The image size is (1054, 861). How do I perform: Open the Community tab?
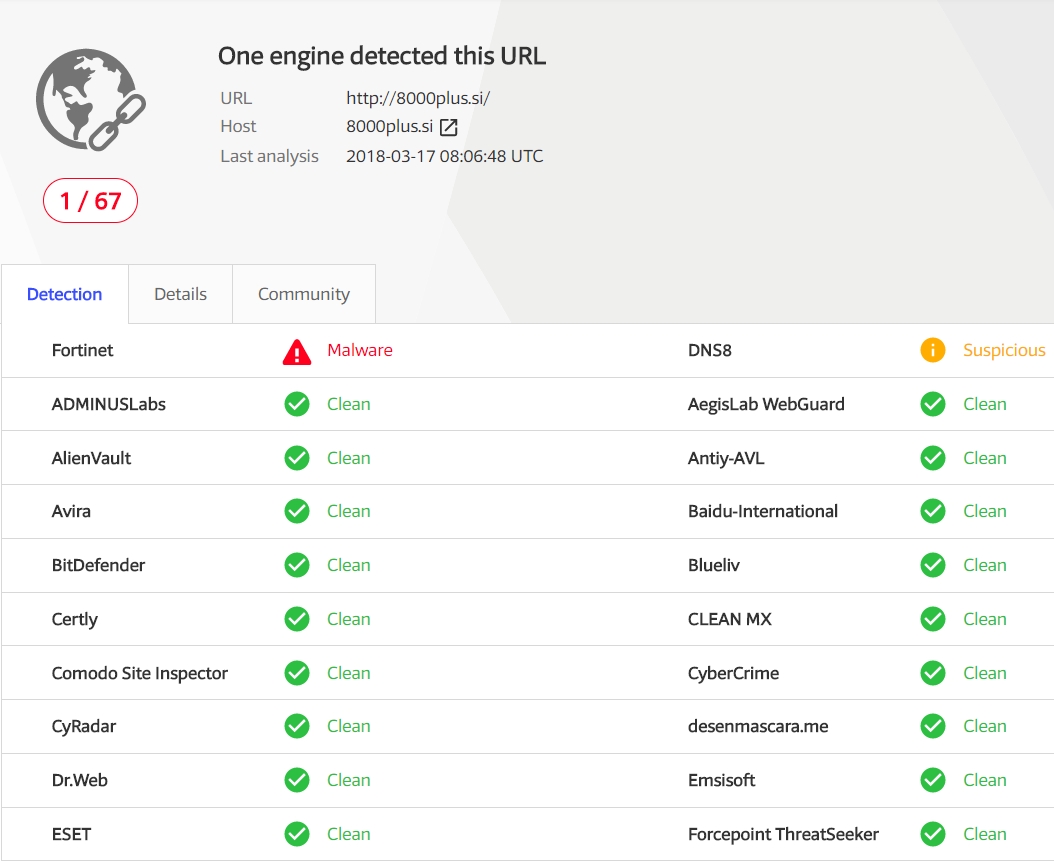[x=304, y=294]
